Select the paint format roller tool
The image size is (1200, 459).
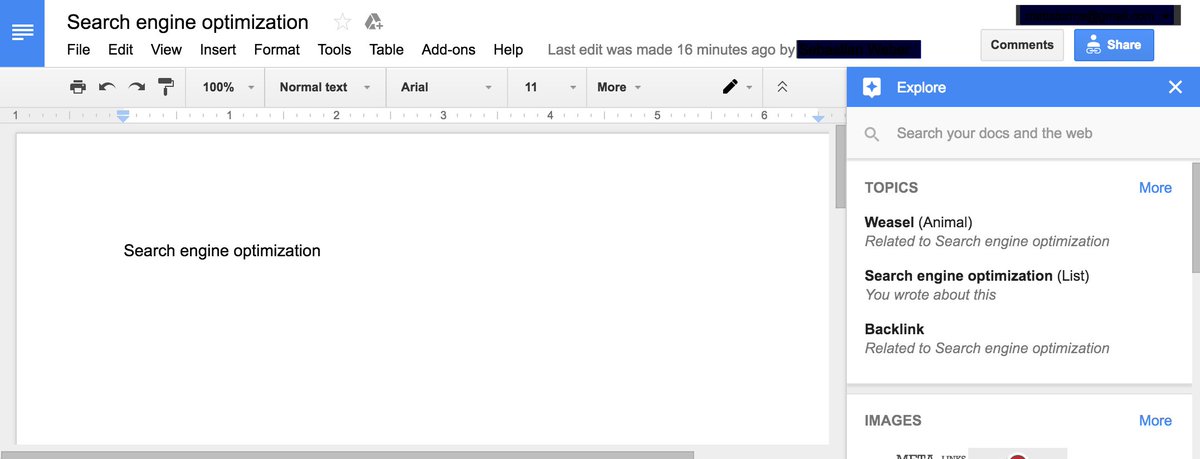(166, 87)
